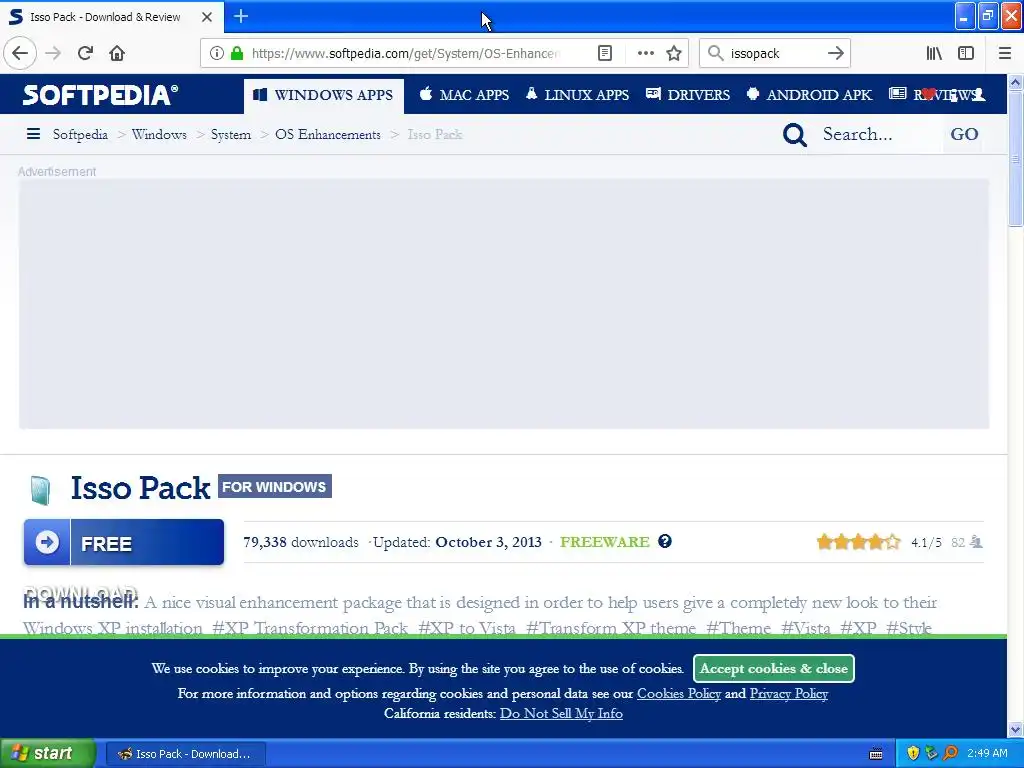
Task: Click OS Enhancements breadcrumb link
Action: (x=328, y=135)
